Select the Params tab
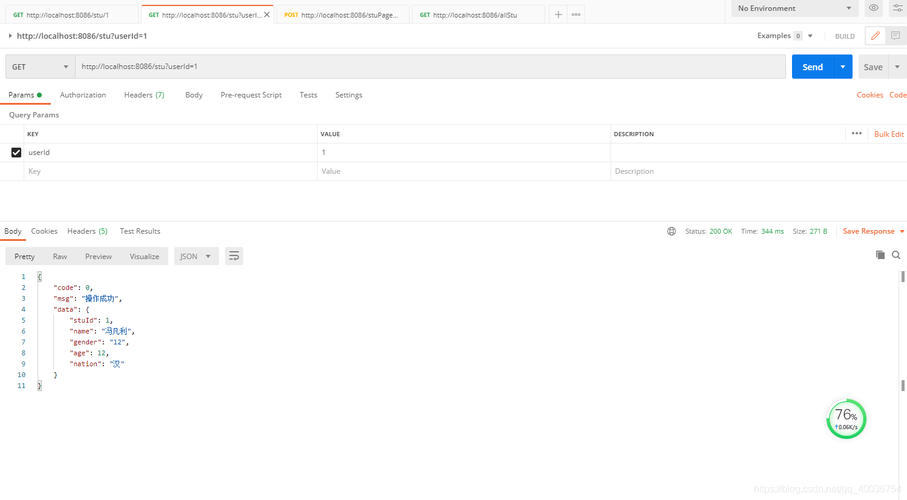907x500 pixels. click(x=25, y=95)
